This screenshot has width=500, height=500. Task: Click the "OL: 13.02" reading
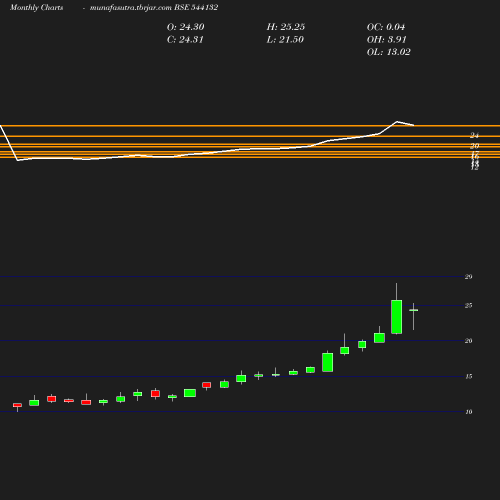(x=389, y=52)
